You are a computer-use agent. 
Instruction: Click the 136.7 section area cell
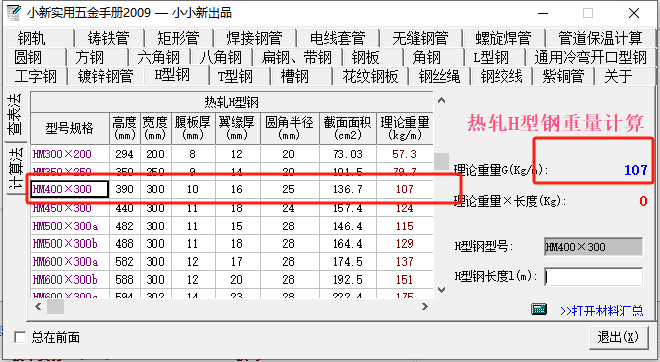tap(348, 189)
